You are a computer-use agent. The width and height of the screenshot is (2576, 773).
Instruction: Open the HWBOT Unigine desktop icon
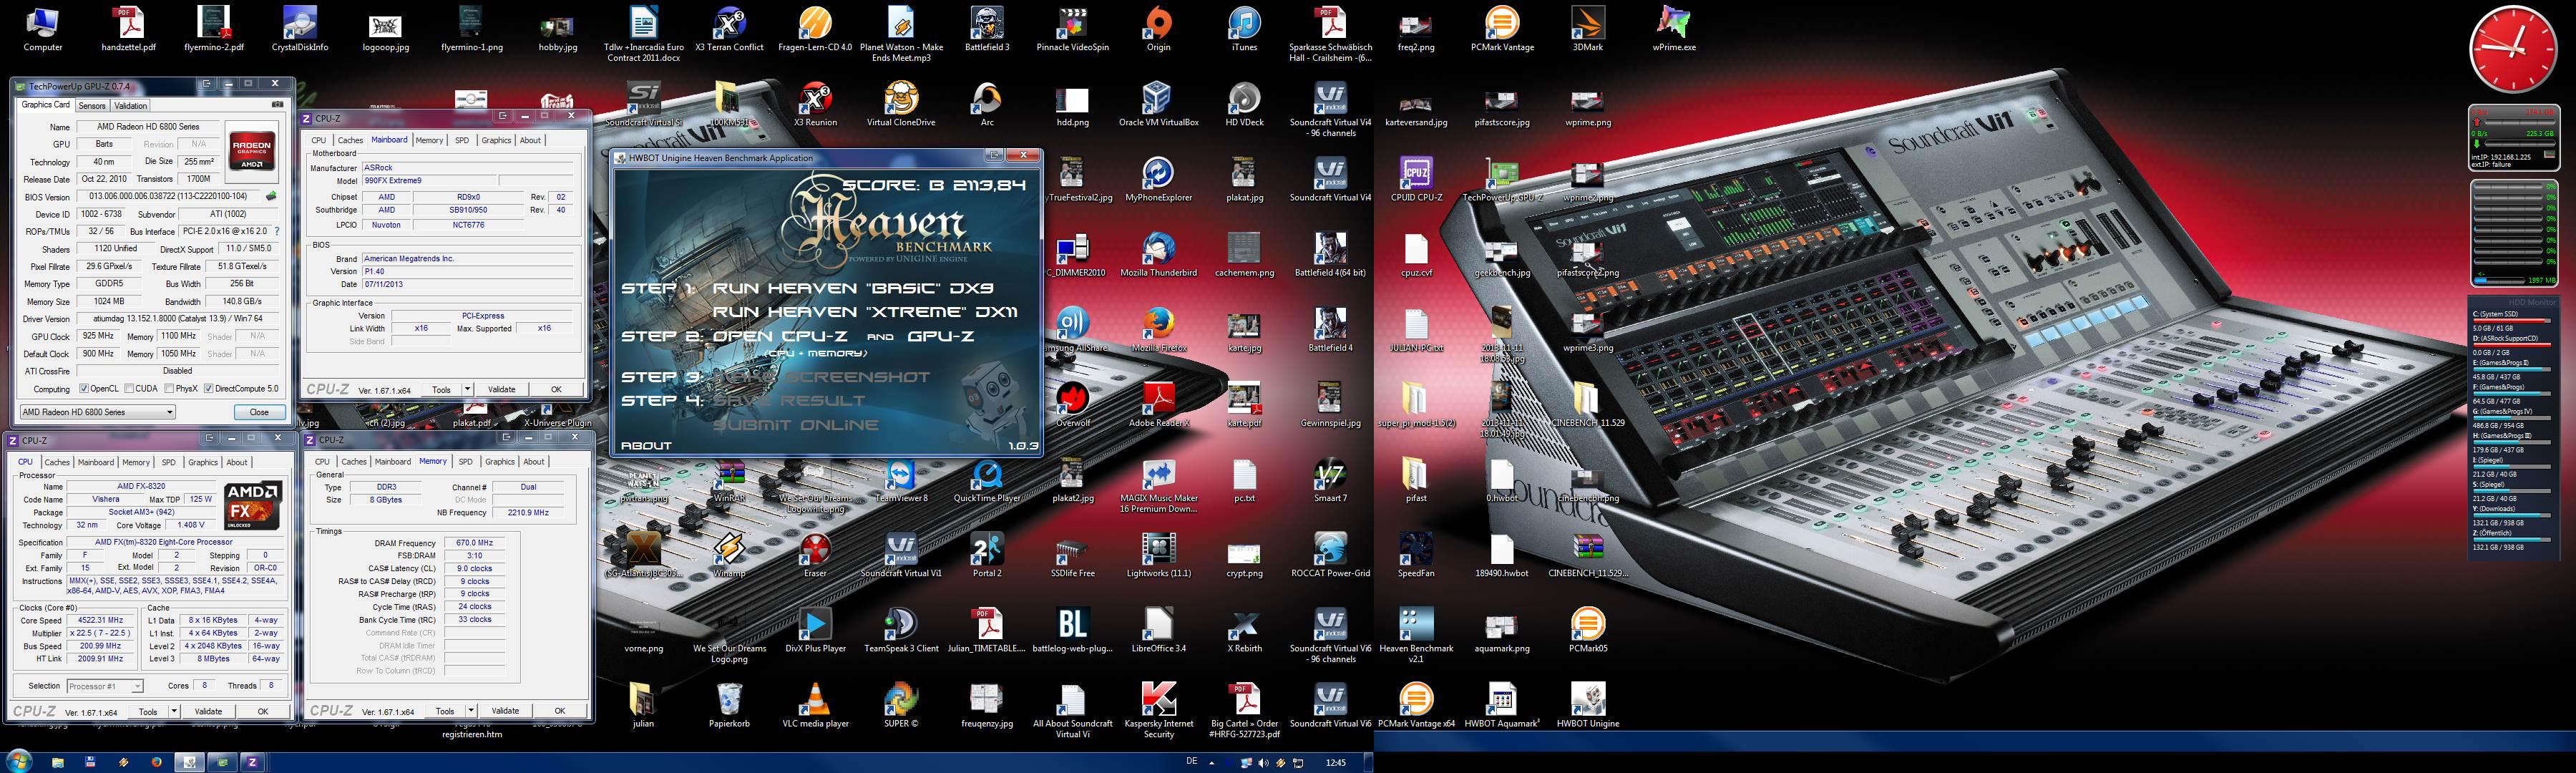[1587, 704]
